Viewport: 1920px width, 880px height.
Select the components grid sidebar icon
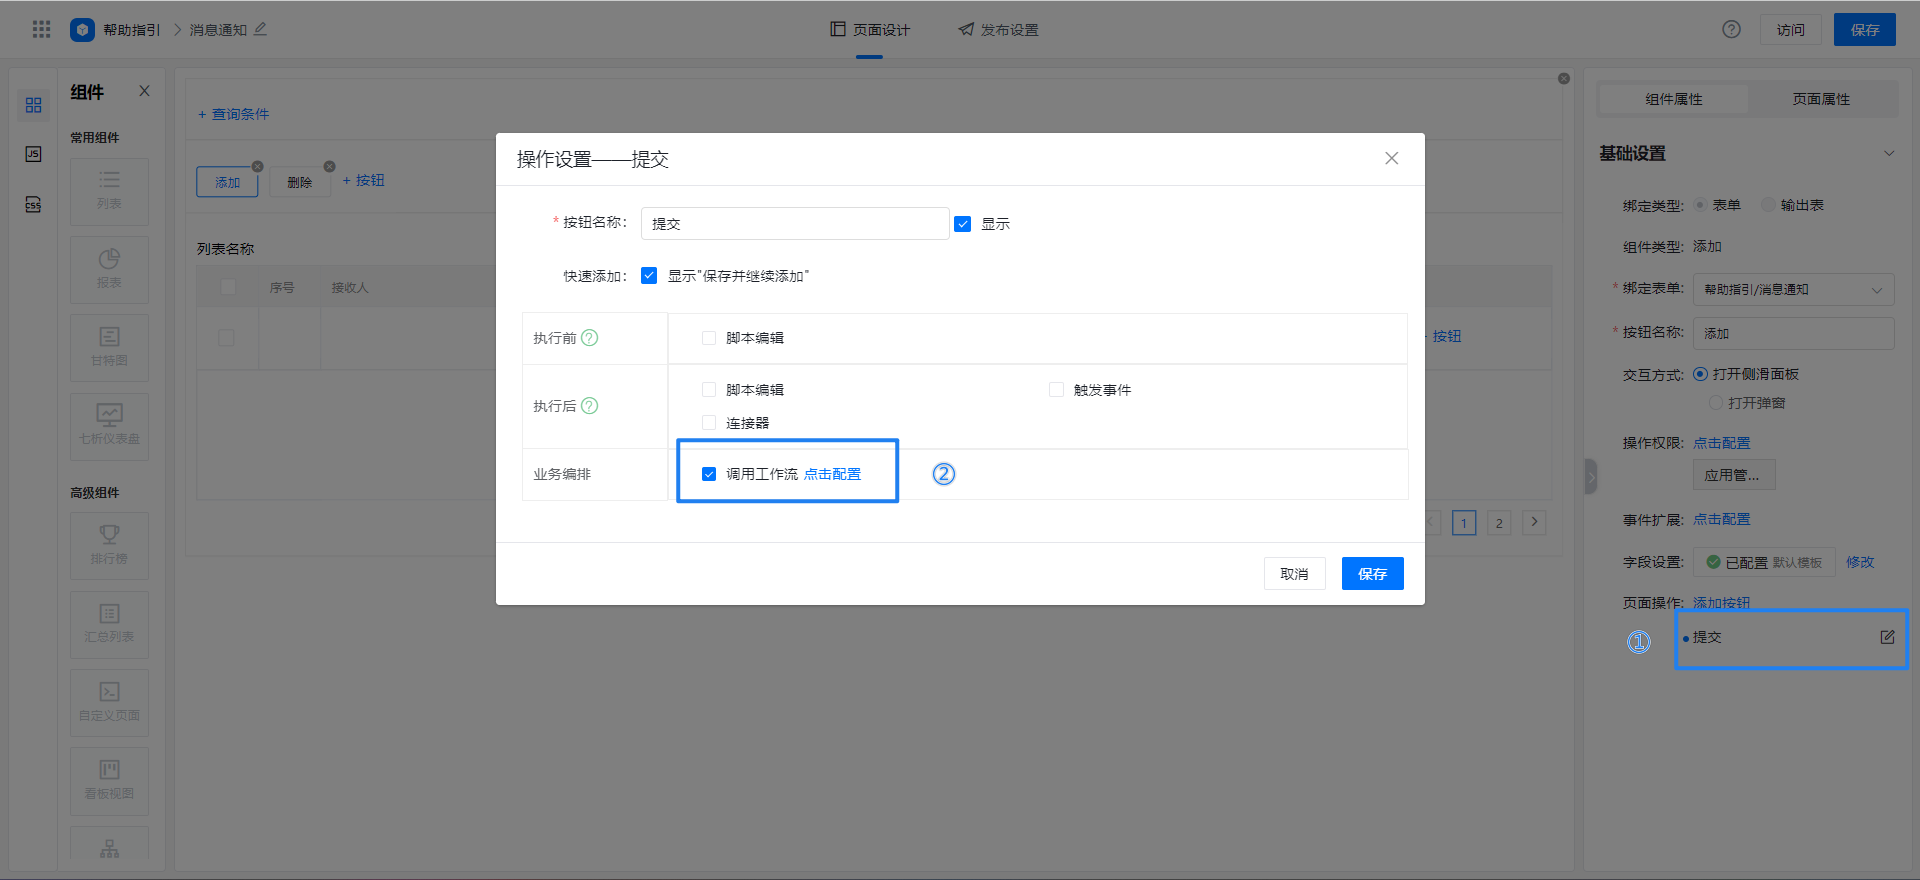click(33, 105)
